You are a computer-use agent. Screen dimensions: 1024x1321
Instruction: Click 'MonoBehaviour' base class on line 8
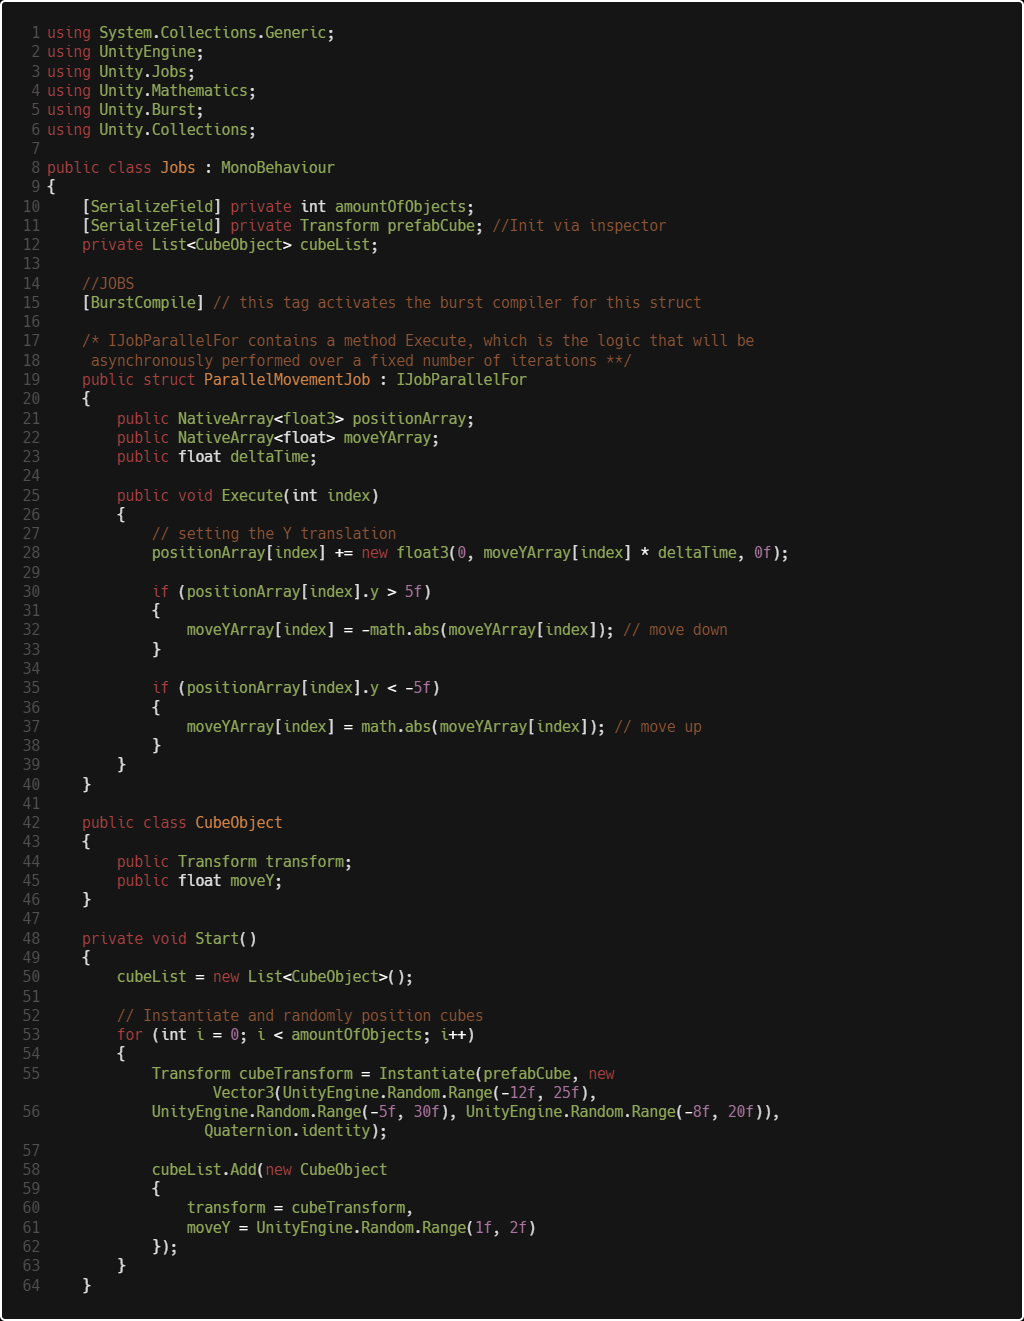(278, 168)
